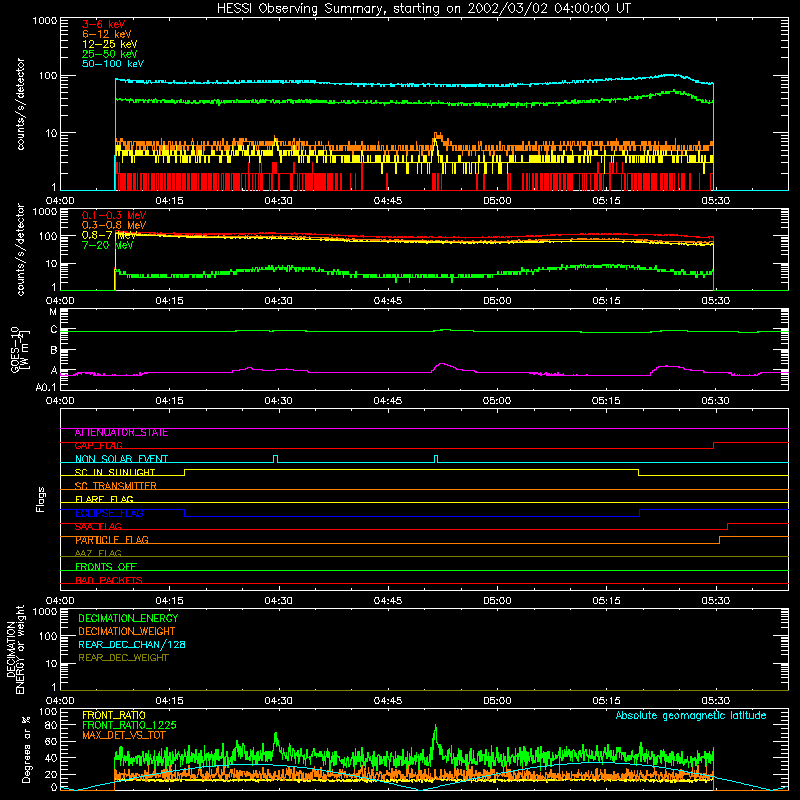This screenshot has width=800, height=800.
Task: Click the SC_IN_SUNLIGHT flag label
Action: tap(115, 472)
